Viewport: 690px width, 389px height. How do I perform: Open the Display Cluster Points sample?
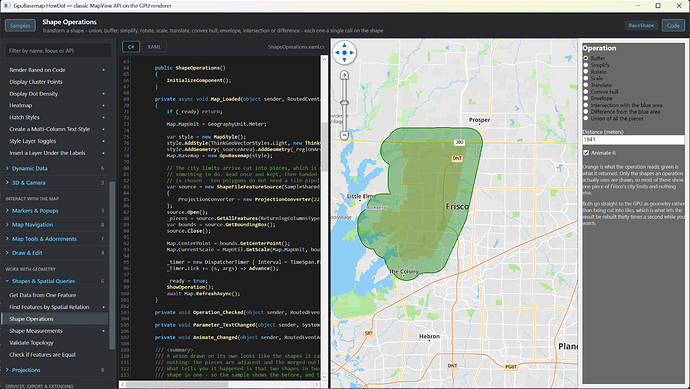click(x=55, y=81)
